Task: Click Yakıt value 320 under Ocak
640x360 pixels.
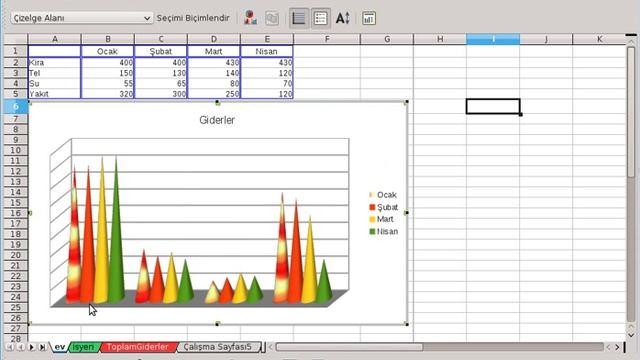Action: pos(107,94)
